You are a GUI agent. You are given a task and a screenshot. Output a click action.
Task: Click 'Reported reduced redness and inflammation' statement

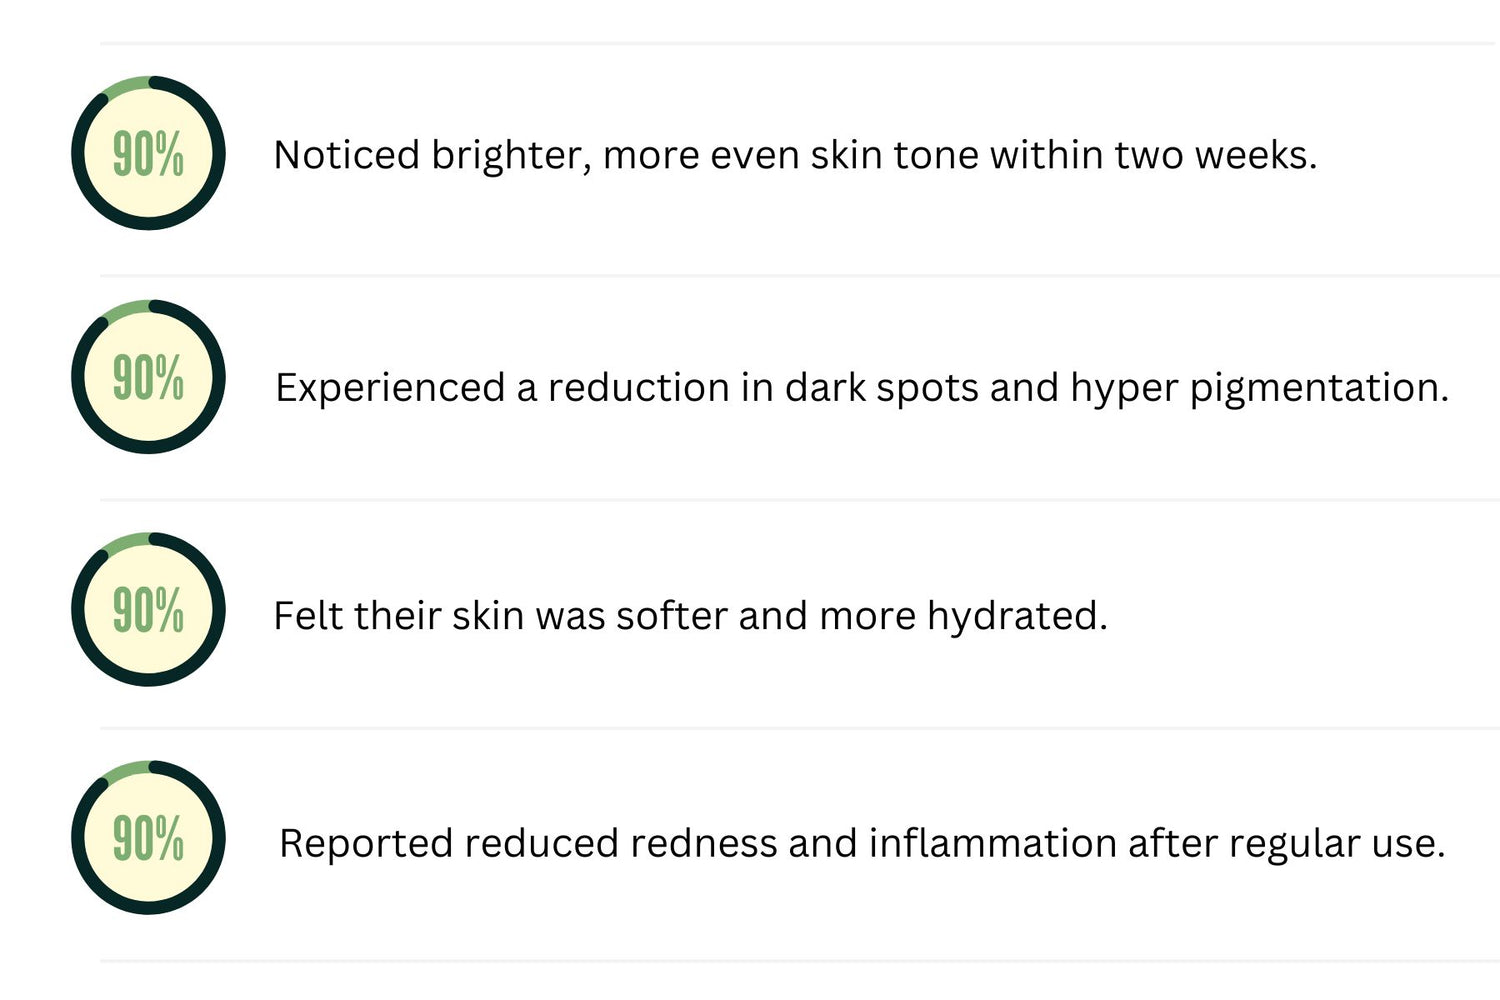point(698,844)
